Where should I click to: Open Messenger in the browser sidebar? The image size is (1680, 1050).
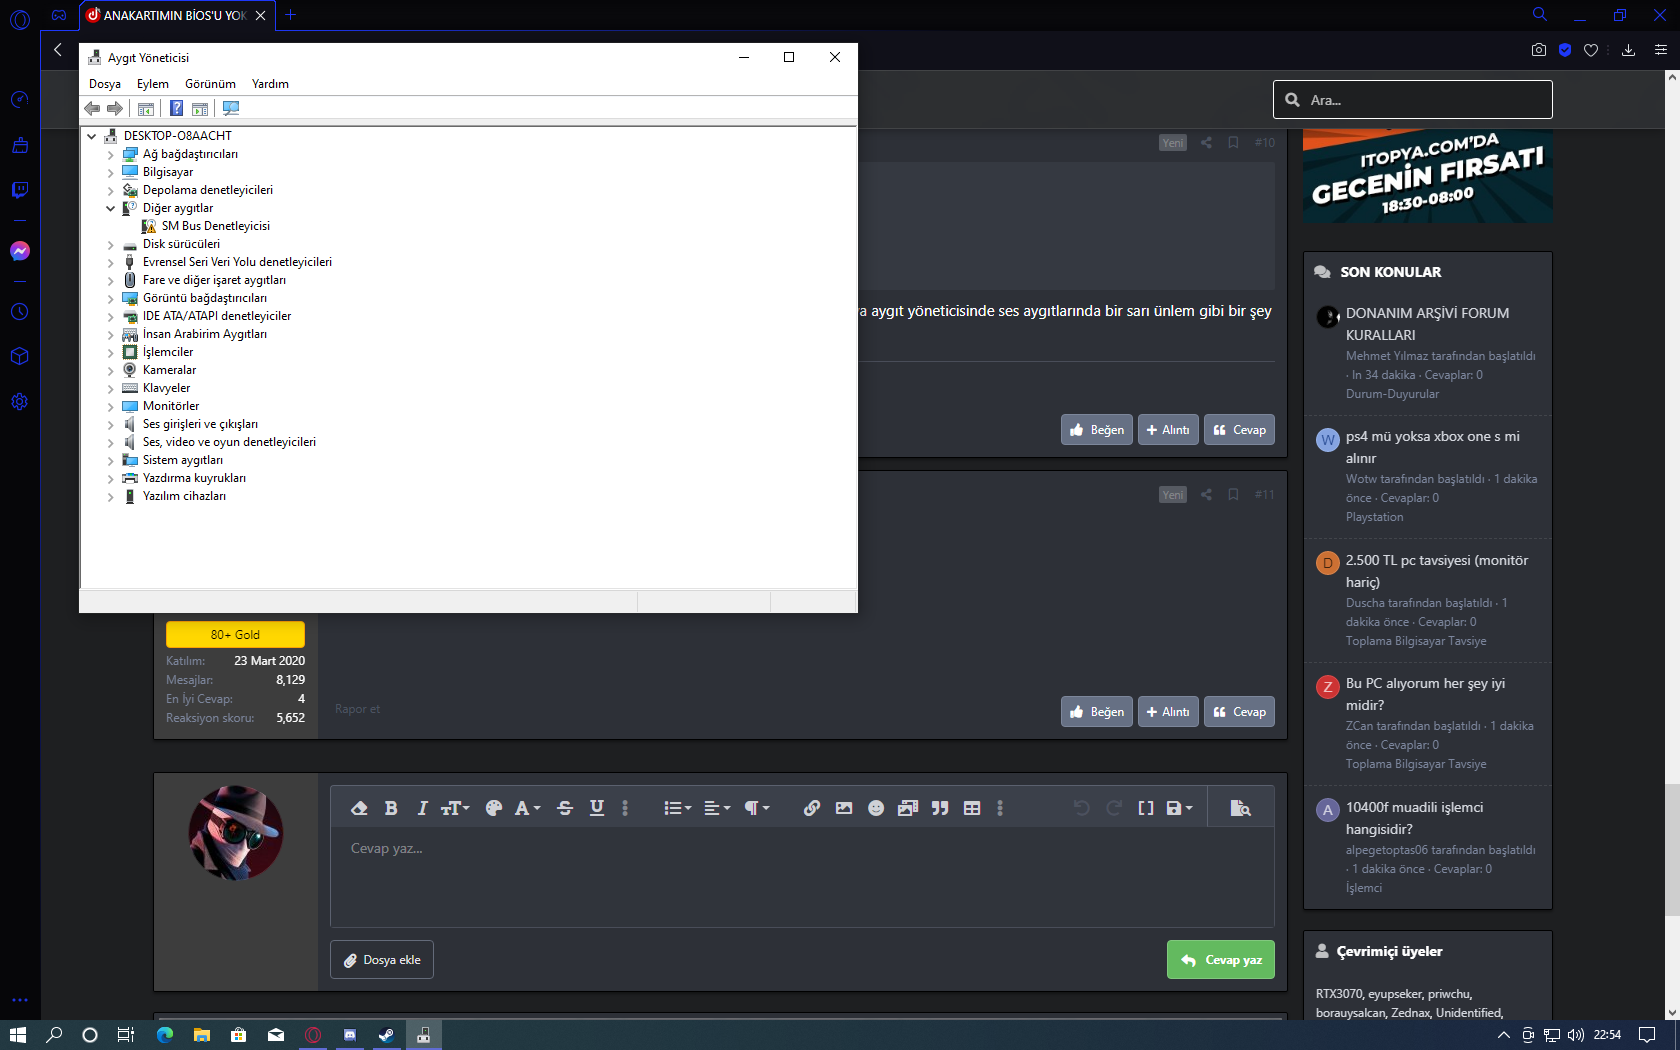click(x=20, y=251)
